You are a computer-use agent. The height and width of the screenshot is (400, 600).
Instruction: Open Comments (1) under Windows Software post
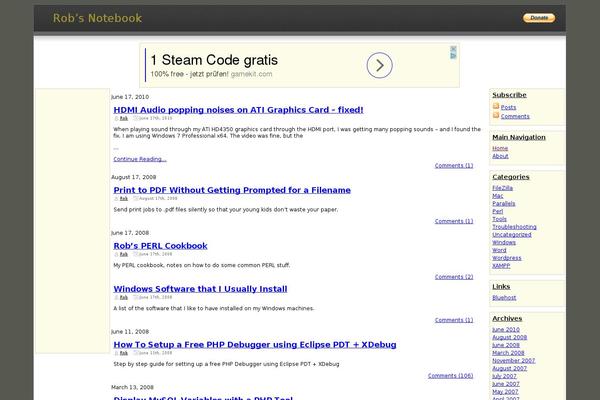(x=454, y=320)
